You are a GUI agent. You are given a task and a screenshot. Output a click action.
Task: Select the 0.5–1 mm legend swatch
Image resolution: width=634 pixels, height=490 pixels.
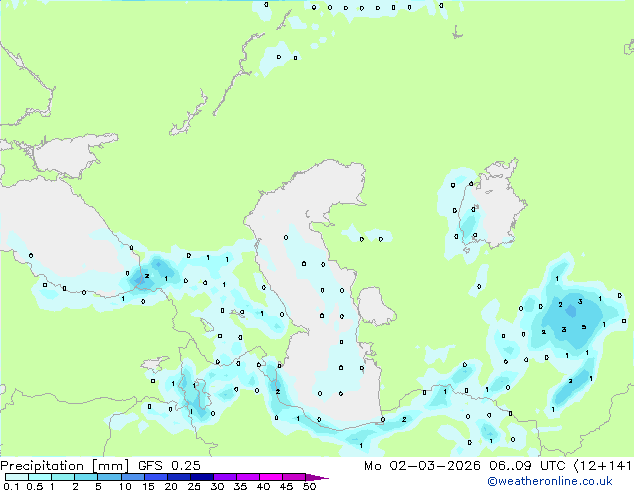40,477
